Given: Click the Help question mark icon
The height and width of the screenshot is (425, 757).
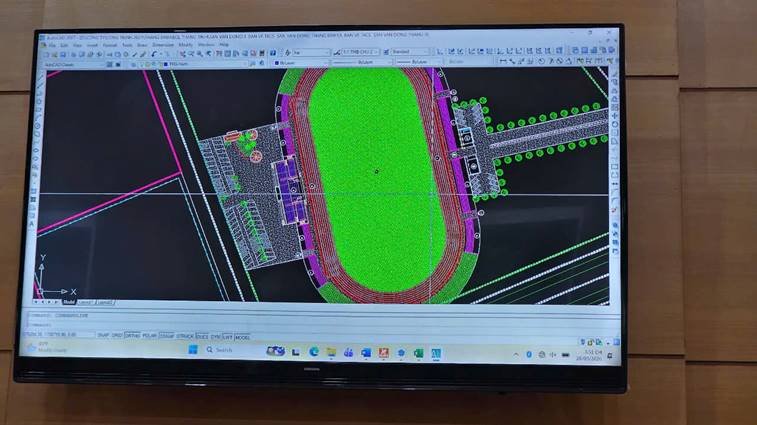Looking at the screenshot, I should tap(272, 53).
